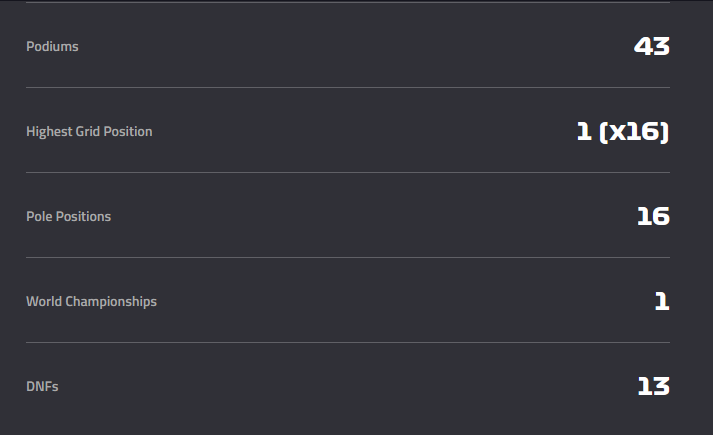Image resolution: width=713 pixels, height=435 pixels.
Task: Click divider between Highest Grid and Pole Positions
Action: 347,172
